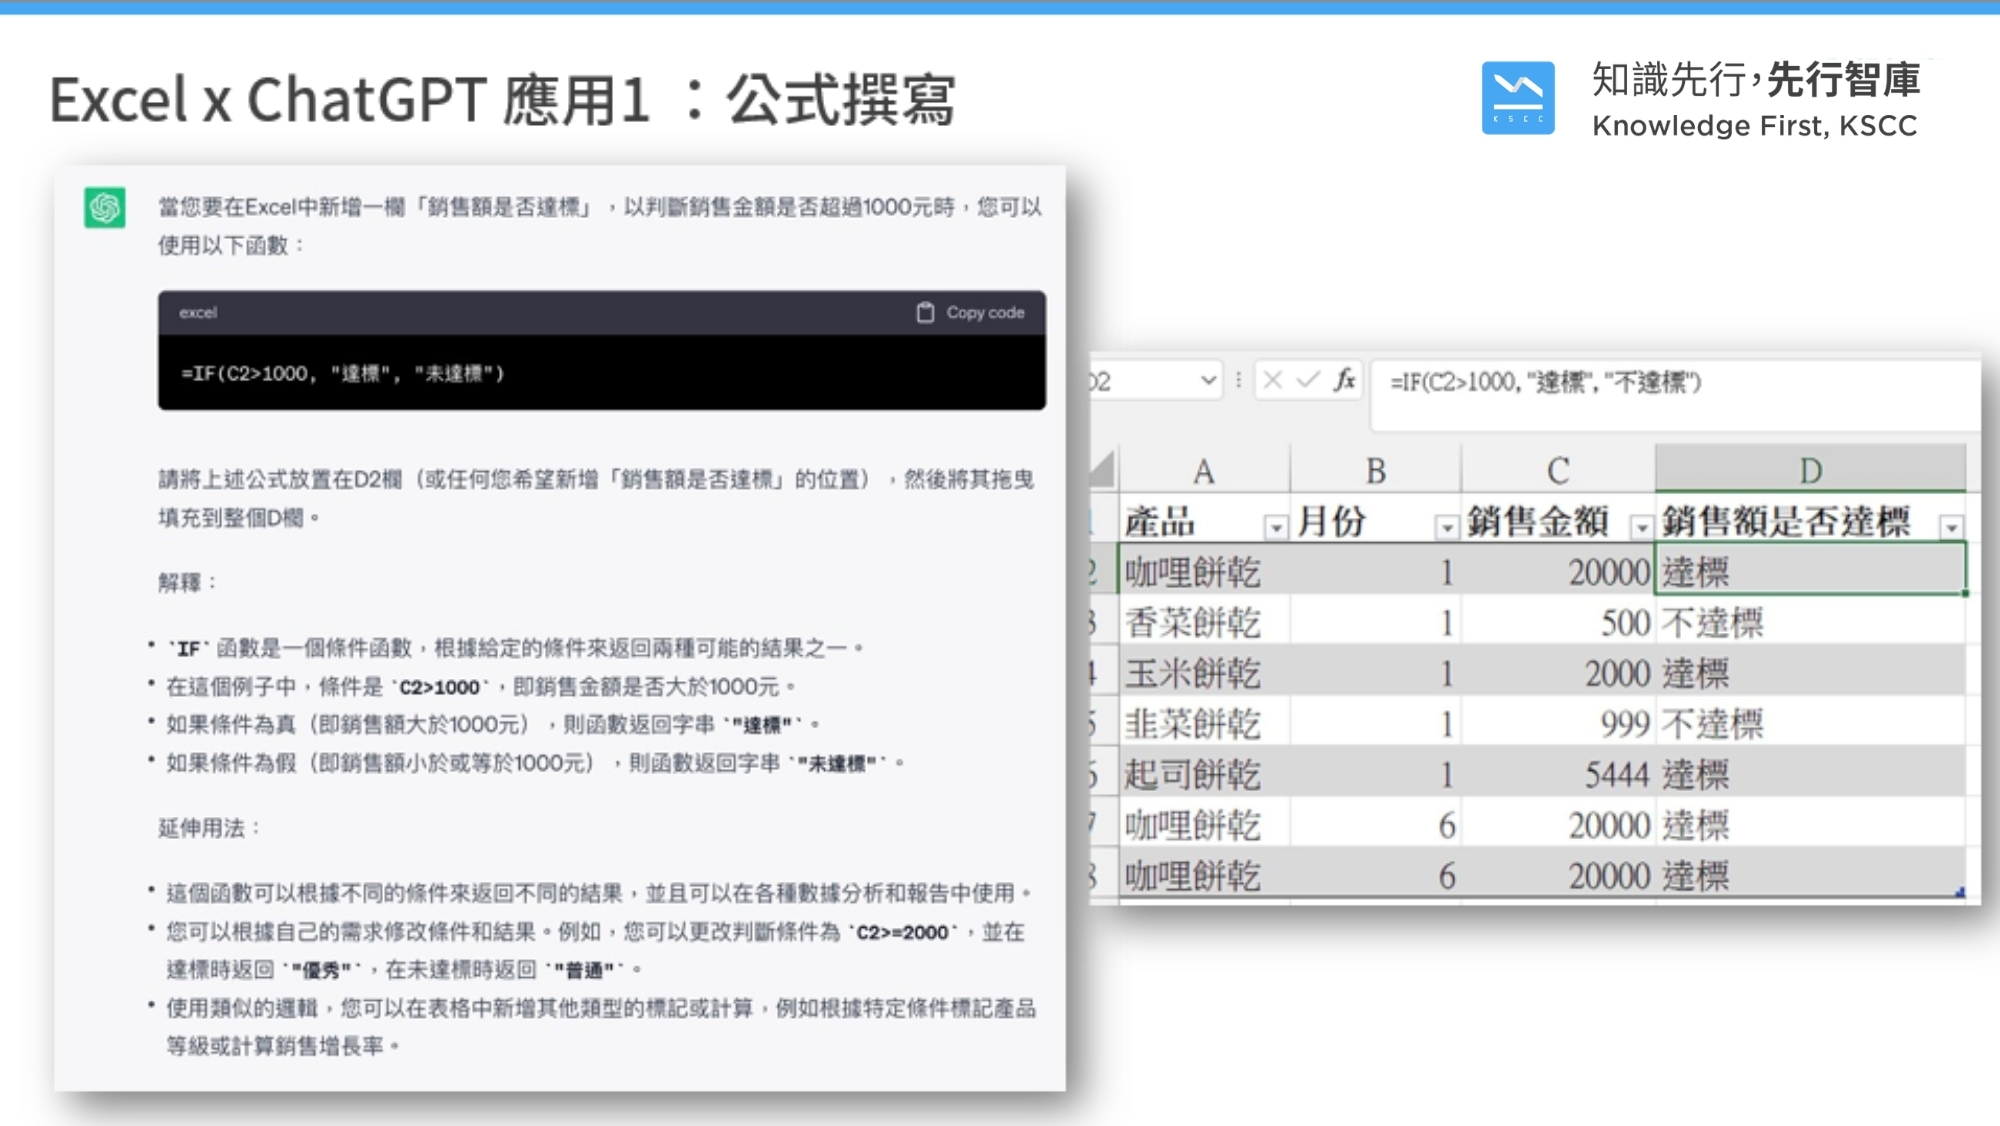Select cell with 999 sales amount
2000x1126 pixels.
tap(1558, 723)
